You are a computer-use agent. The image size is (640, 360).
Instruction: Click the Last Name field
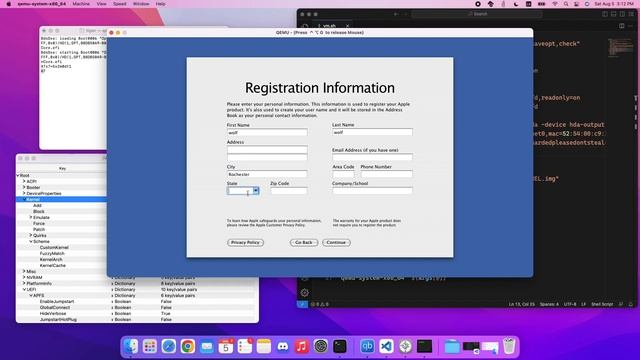click(372, 132)
